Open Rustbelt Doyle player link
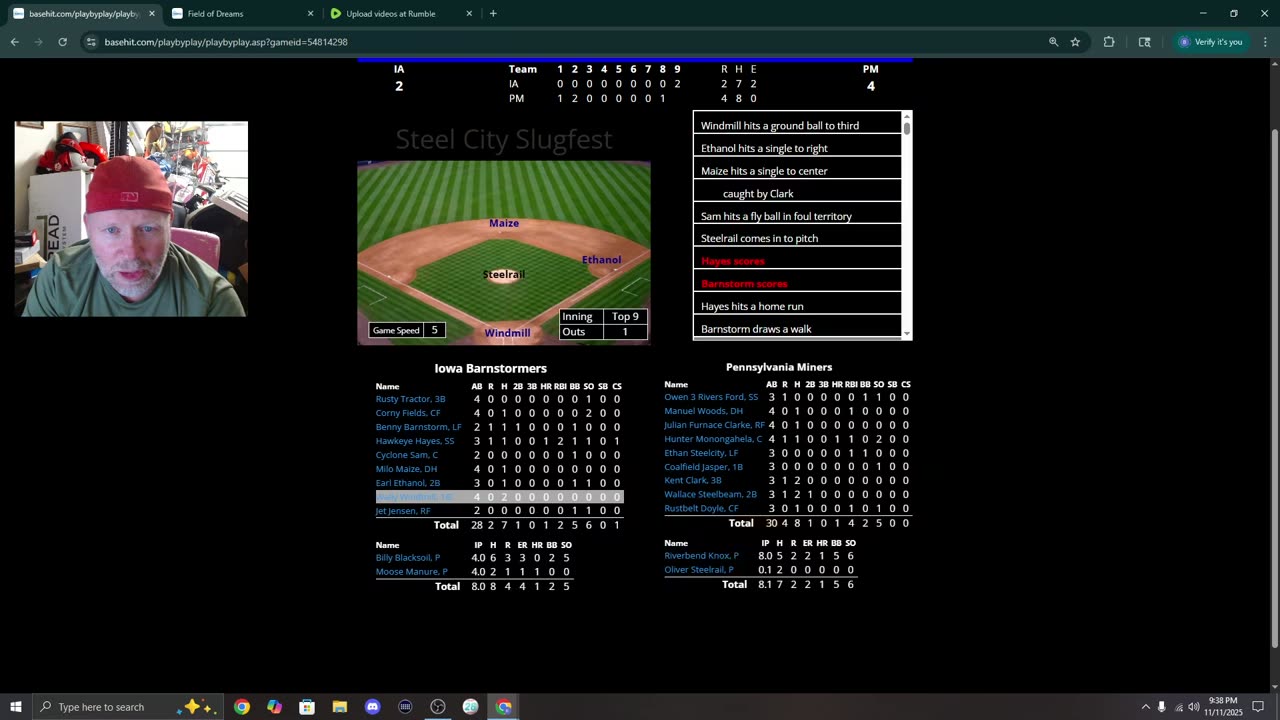Viewport: 1280px width, 720px height. coord(702,509)
